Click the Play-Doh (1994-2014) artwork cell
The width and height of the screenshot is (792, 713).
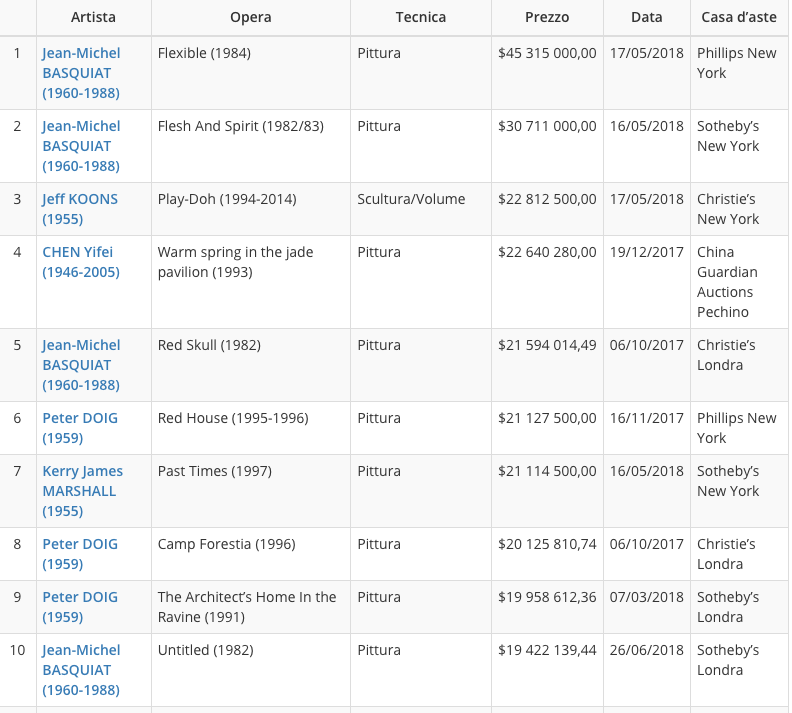[x=227, y=199]
